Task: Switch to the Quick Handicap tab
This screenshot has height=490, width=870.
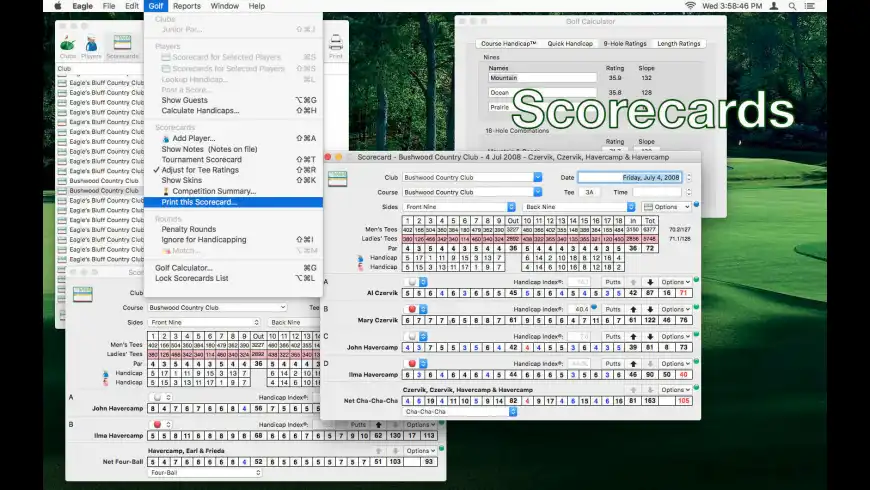Action: click(570, 43)
